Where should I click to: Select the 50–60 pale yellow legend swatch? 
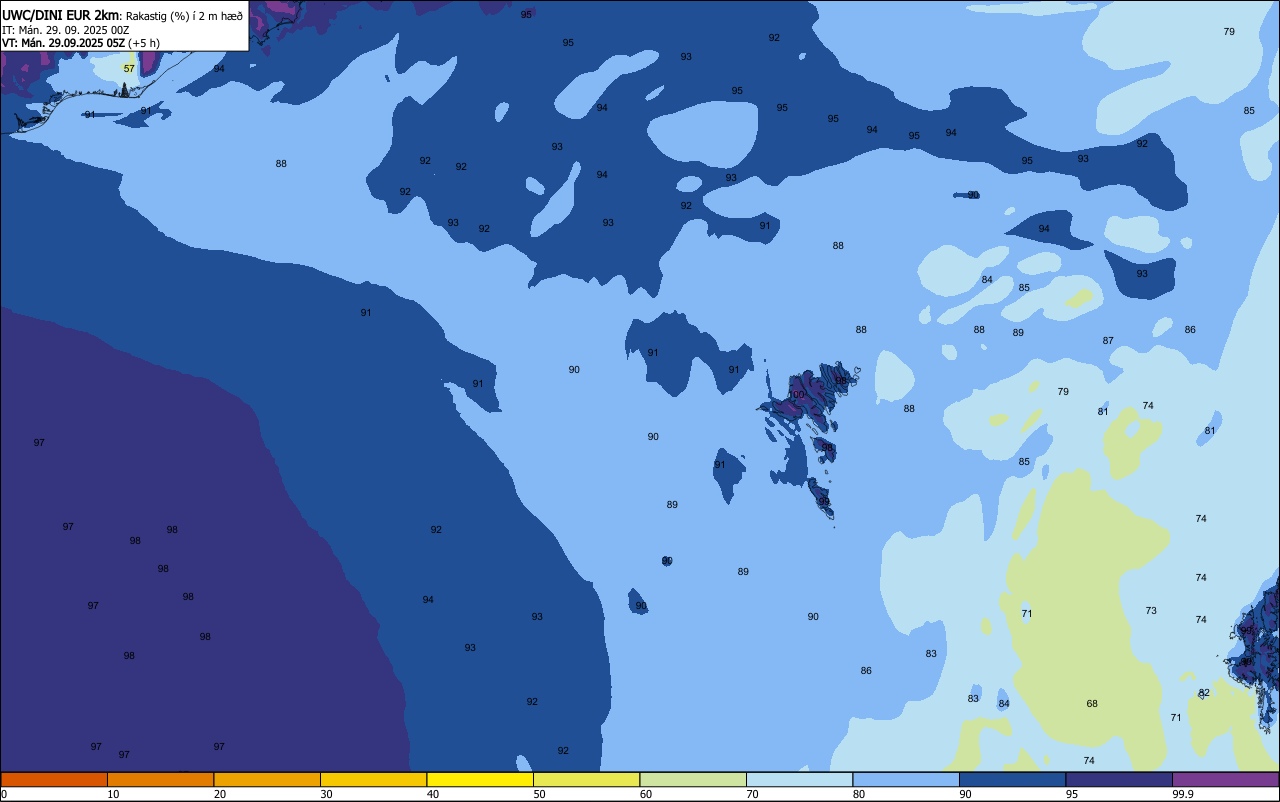586,779
